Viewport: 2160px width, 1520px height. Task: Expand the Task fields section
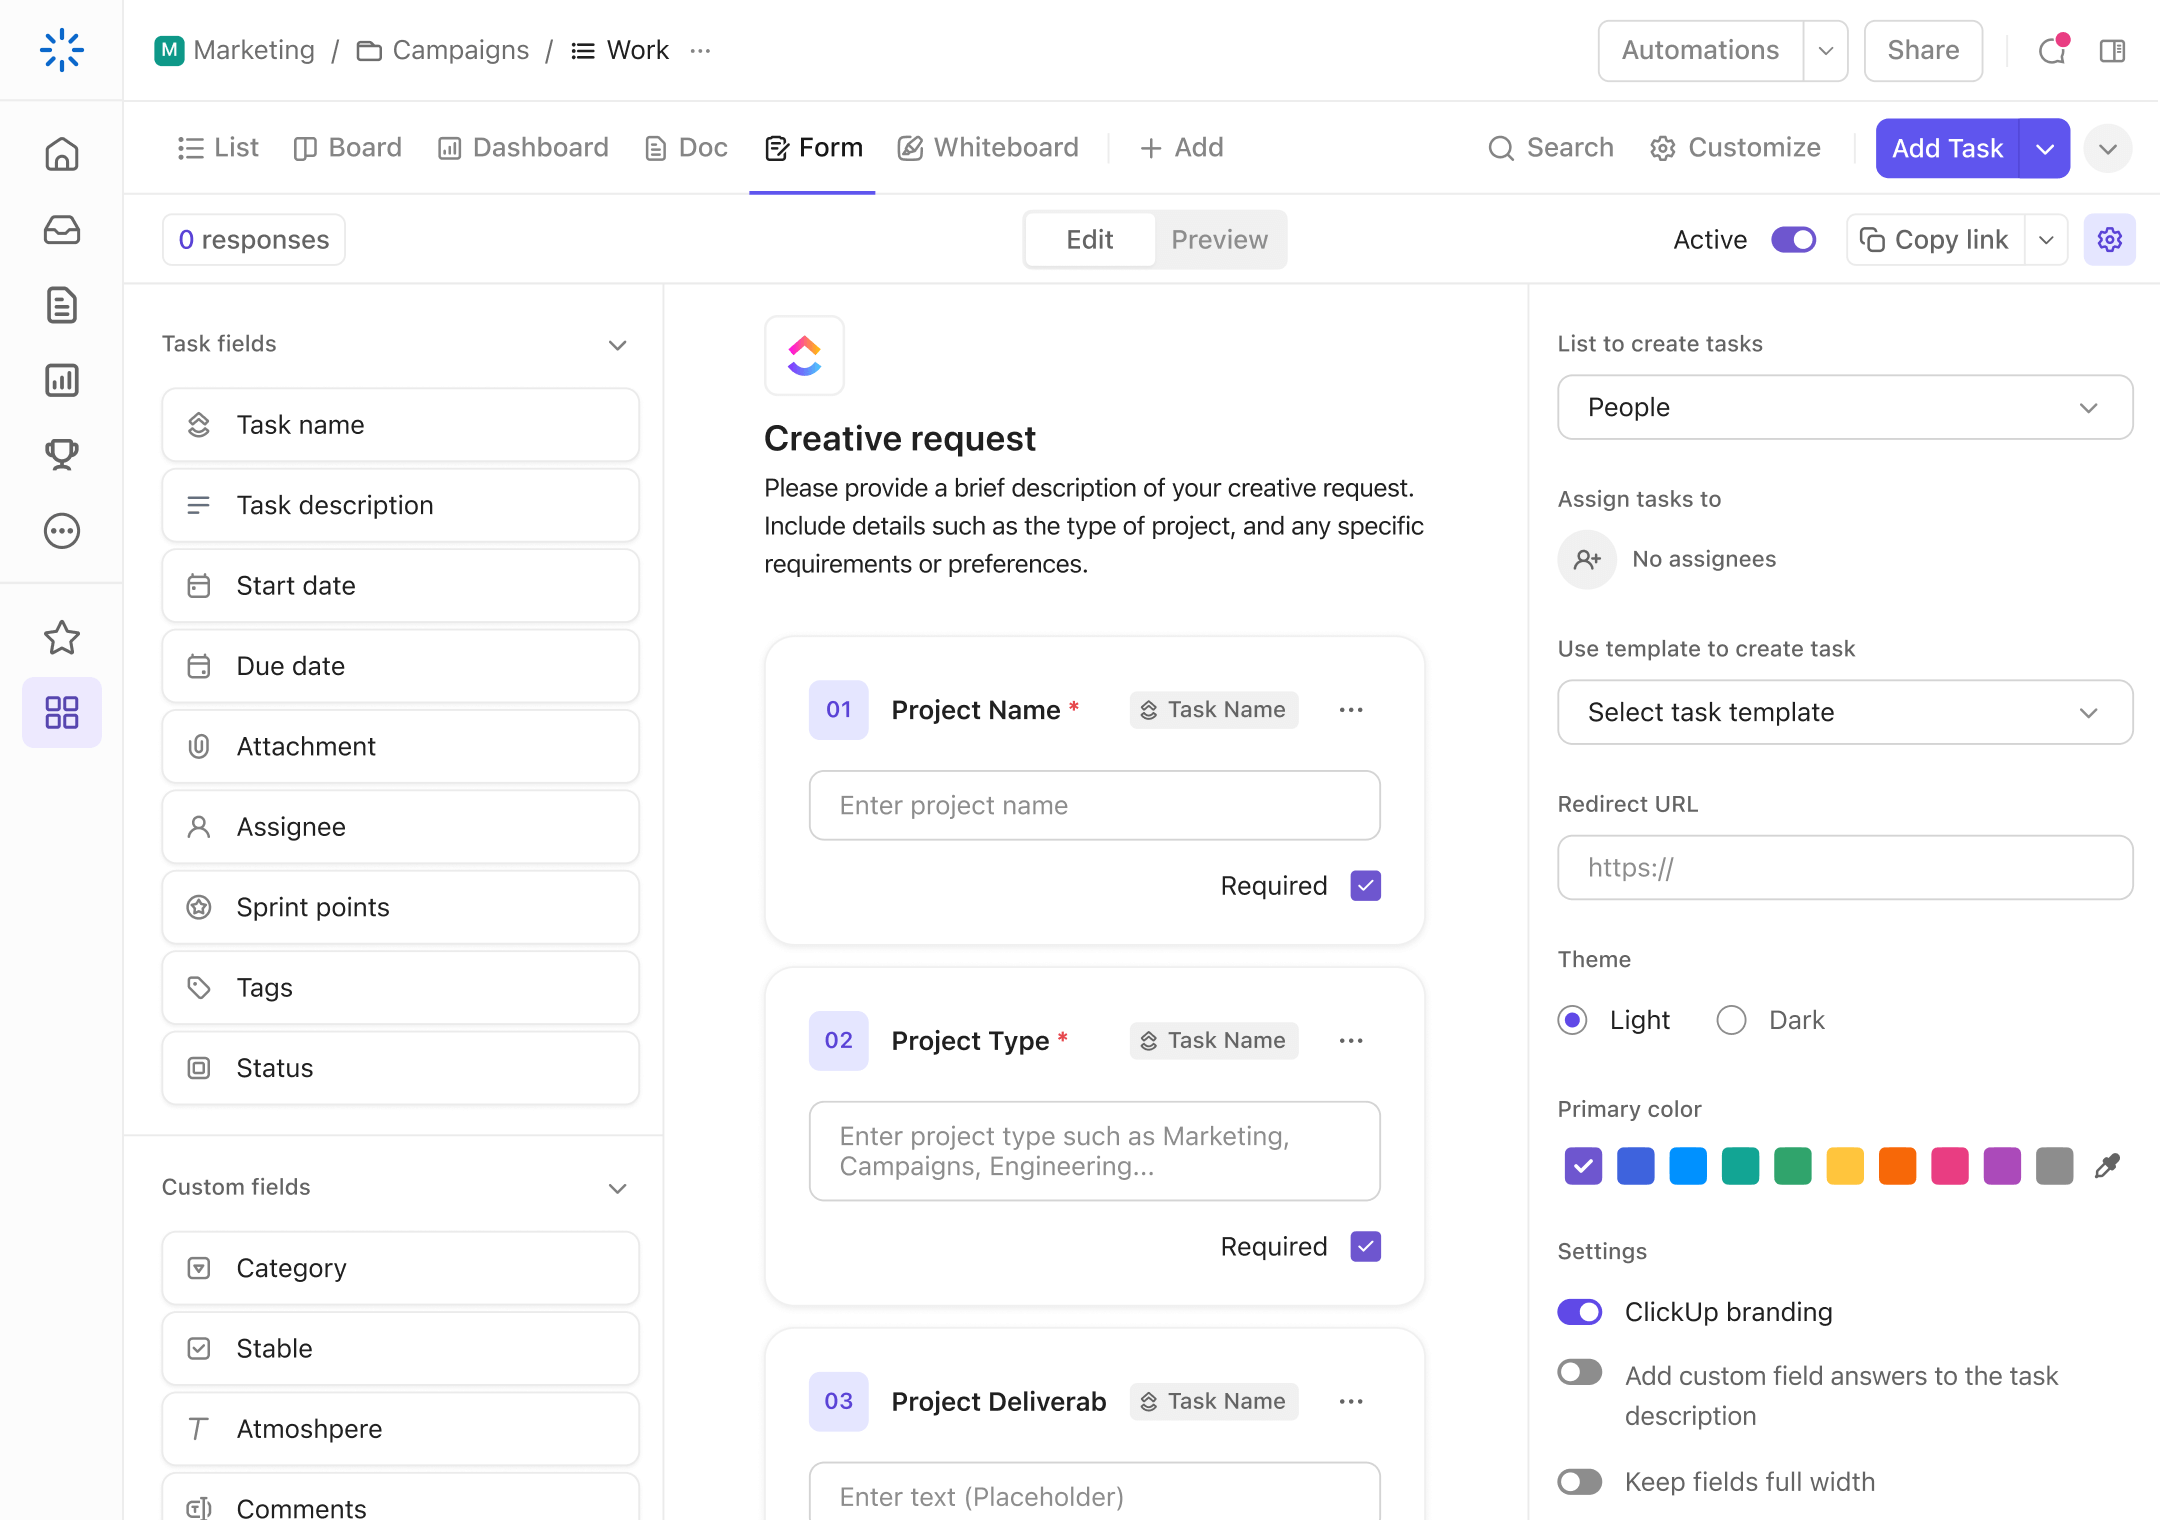click(619, 344)
